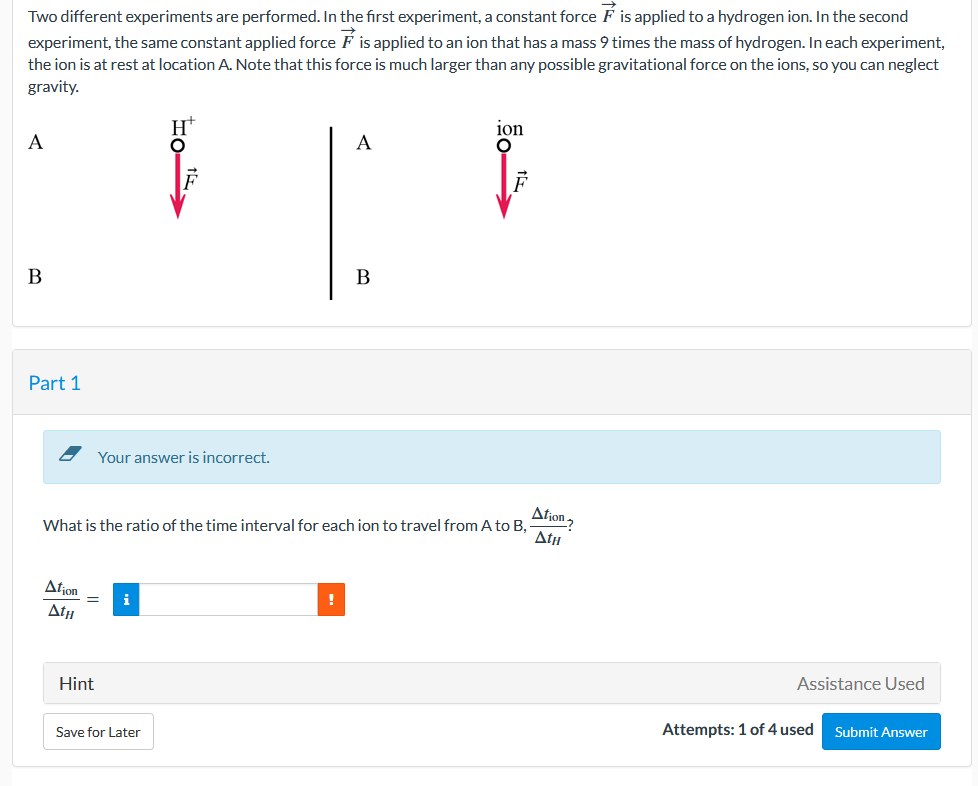Click the 'Attempts: 1 of 4 used' text
Screen dimensions: 978x786
736,730
